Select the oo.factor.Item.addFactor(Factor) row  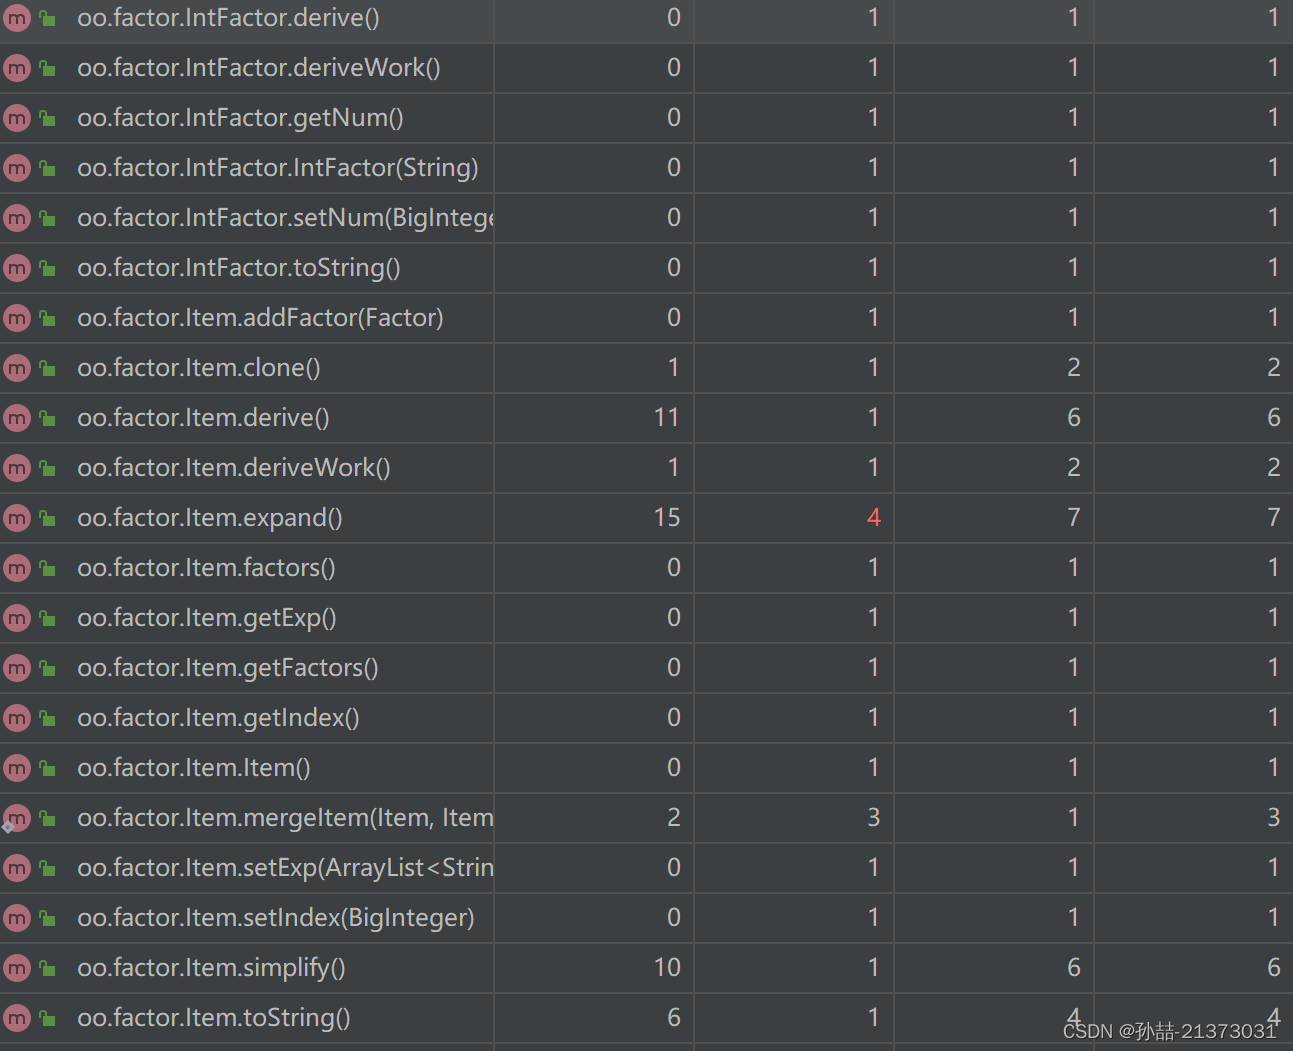coord(646,318)
